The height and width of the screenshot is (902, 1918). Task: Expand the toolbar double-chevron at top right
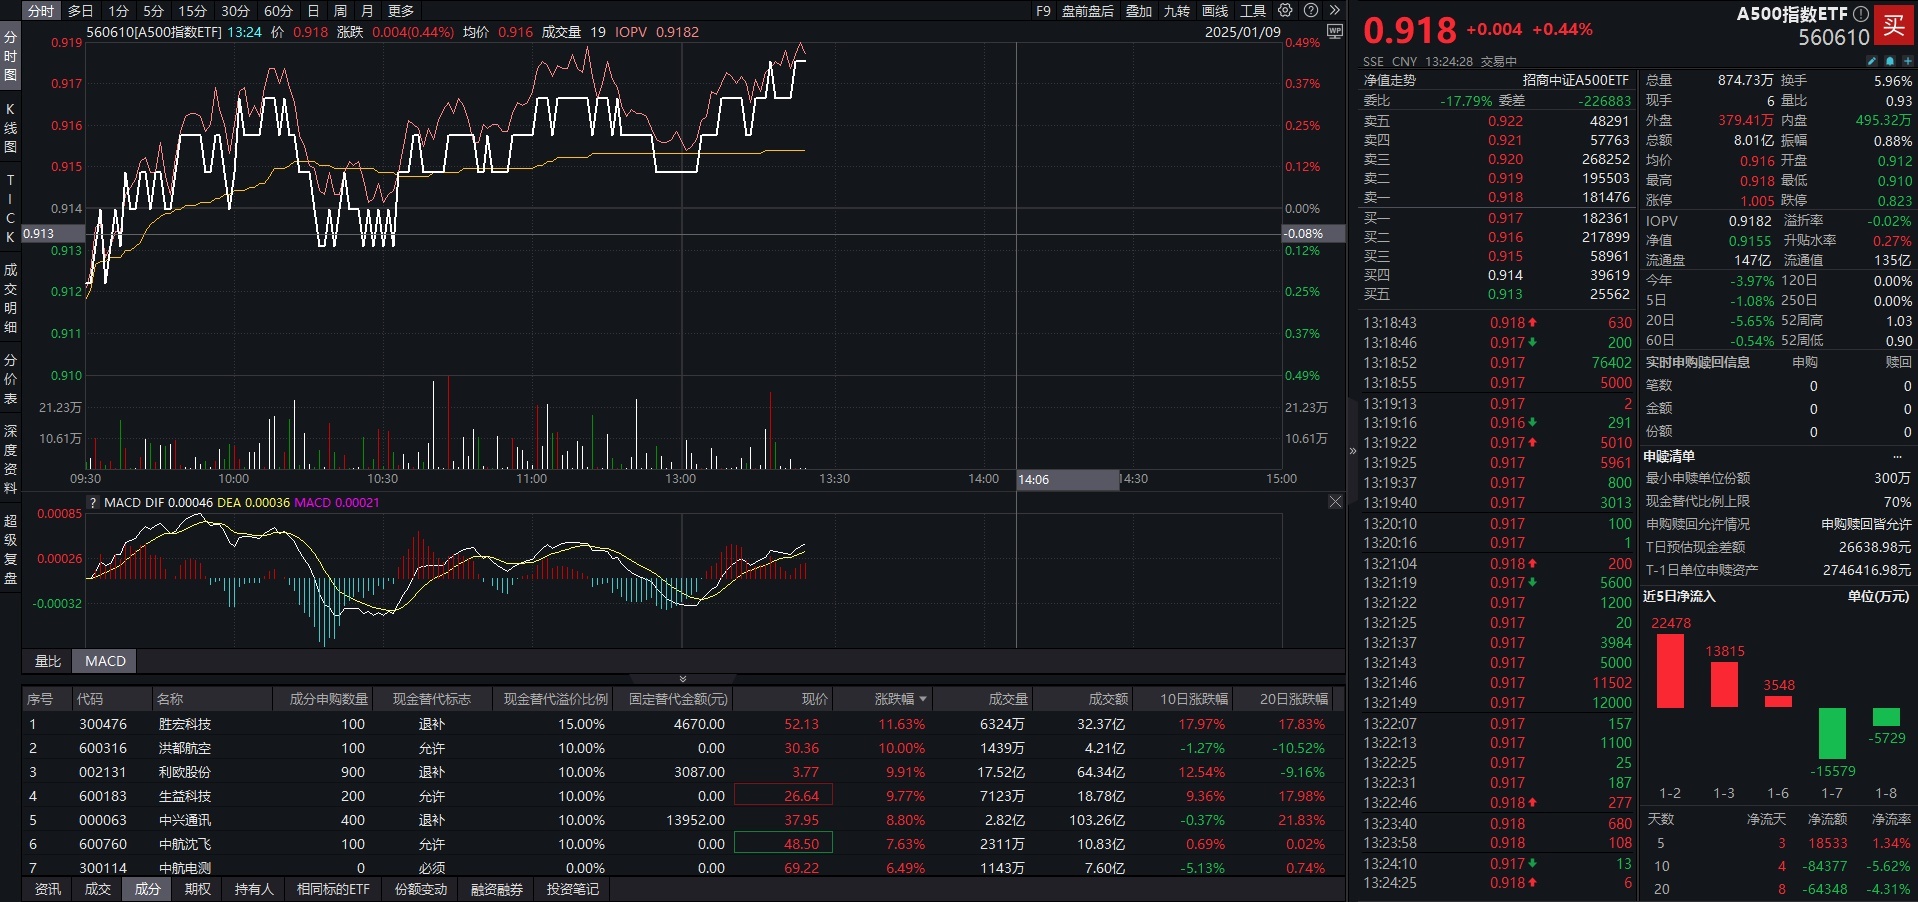(x=1334, y=11)
